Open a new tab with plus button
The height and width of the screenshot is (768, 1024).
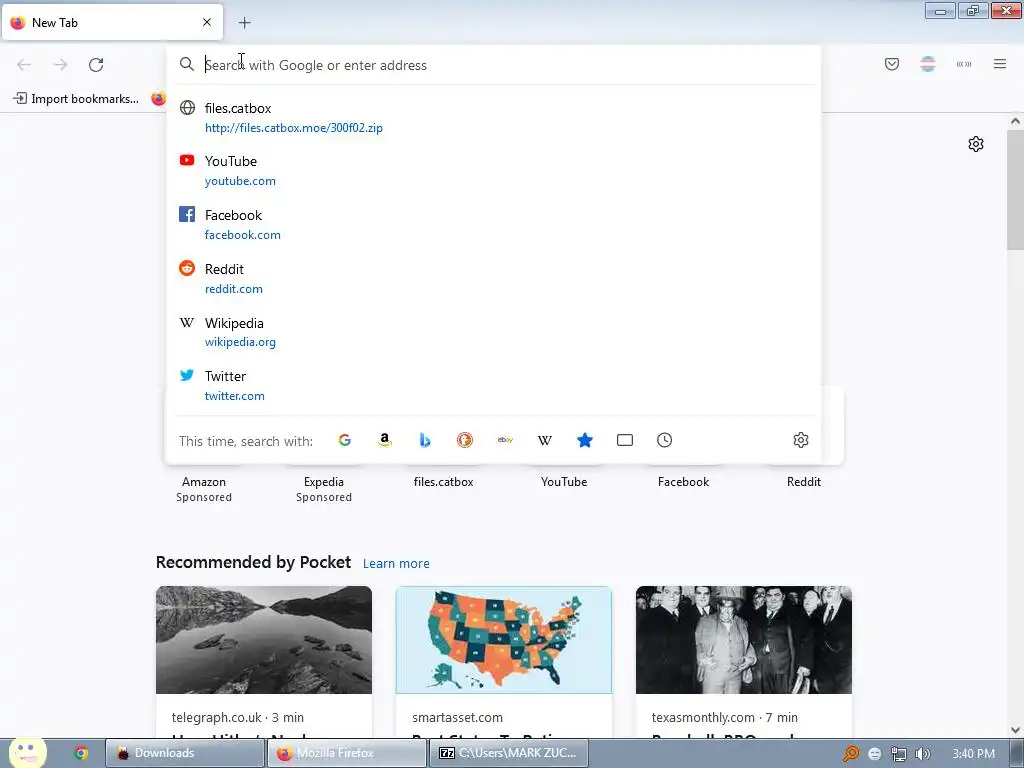pos(244,23)
